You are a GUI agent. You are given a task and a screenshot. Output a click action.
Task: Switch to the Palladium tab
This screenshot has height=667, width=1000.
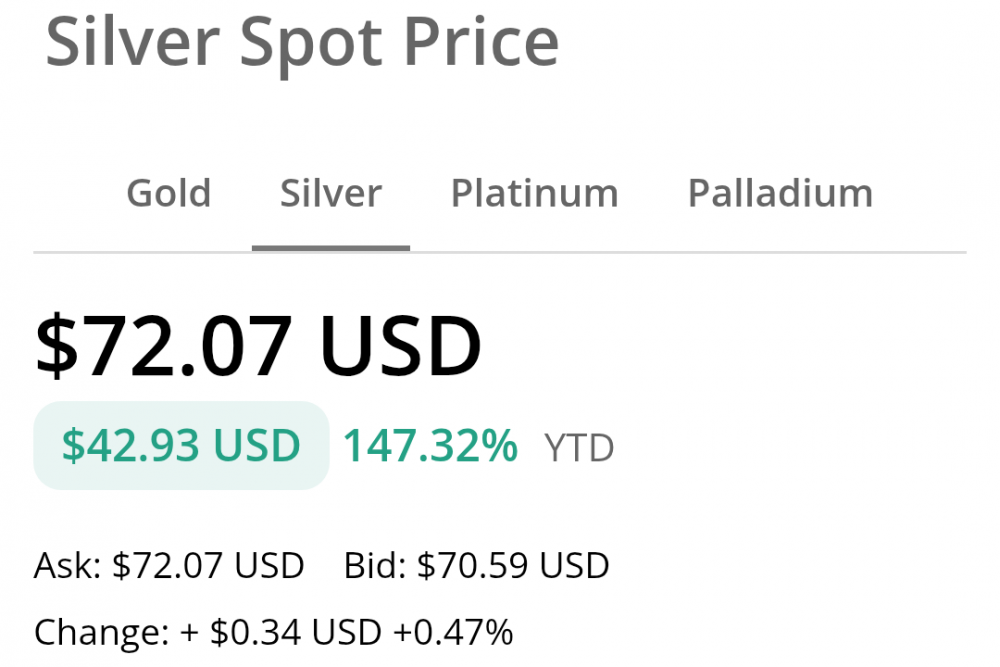[x=780, y=193]
